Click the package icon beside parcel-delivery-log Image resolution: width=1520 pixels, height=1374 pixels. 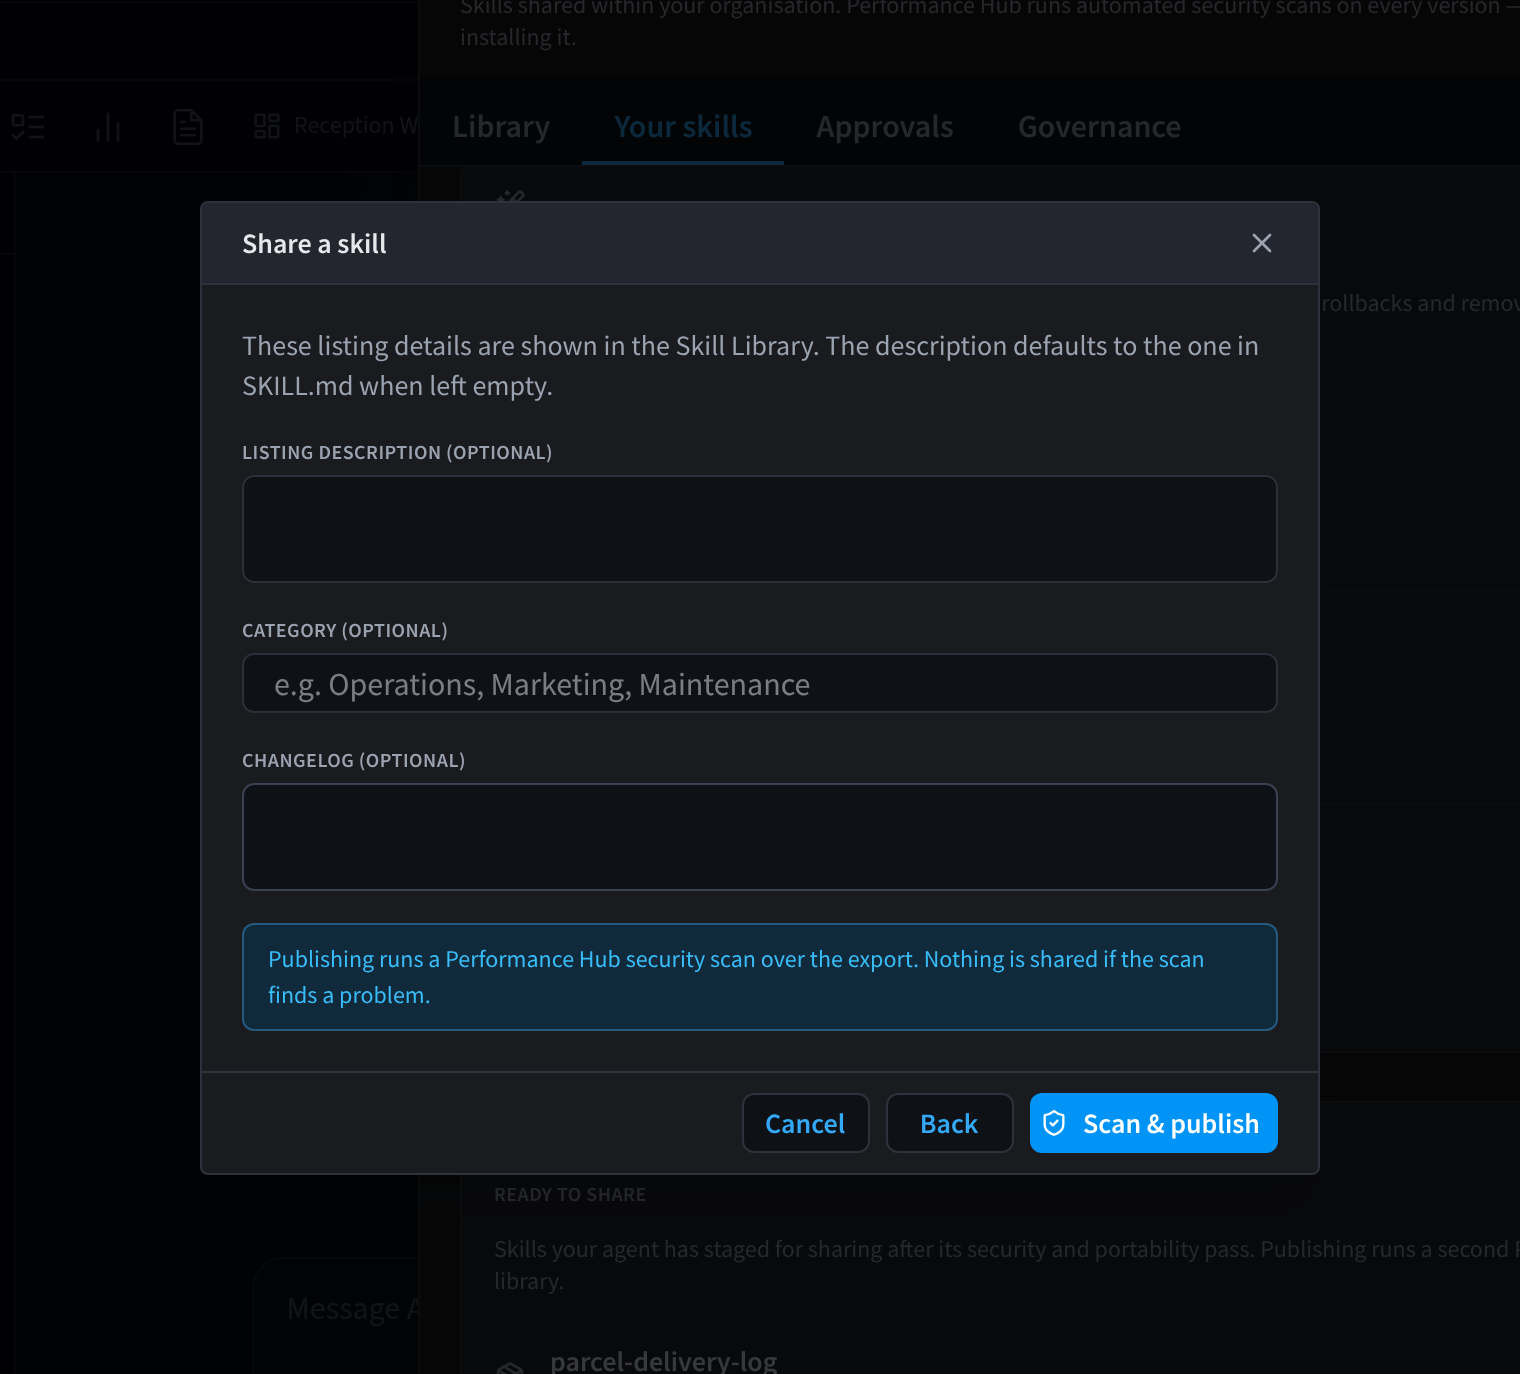coord(511,1367)
